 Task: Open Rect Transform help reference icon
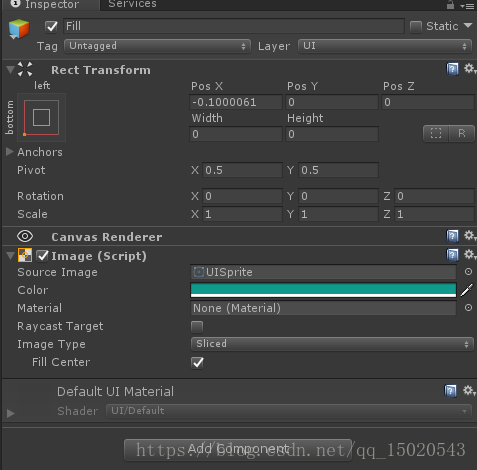point(452,69)
